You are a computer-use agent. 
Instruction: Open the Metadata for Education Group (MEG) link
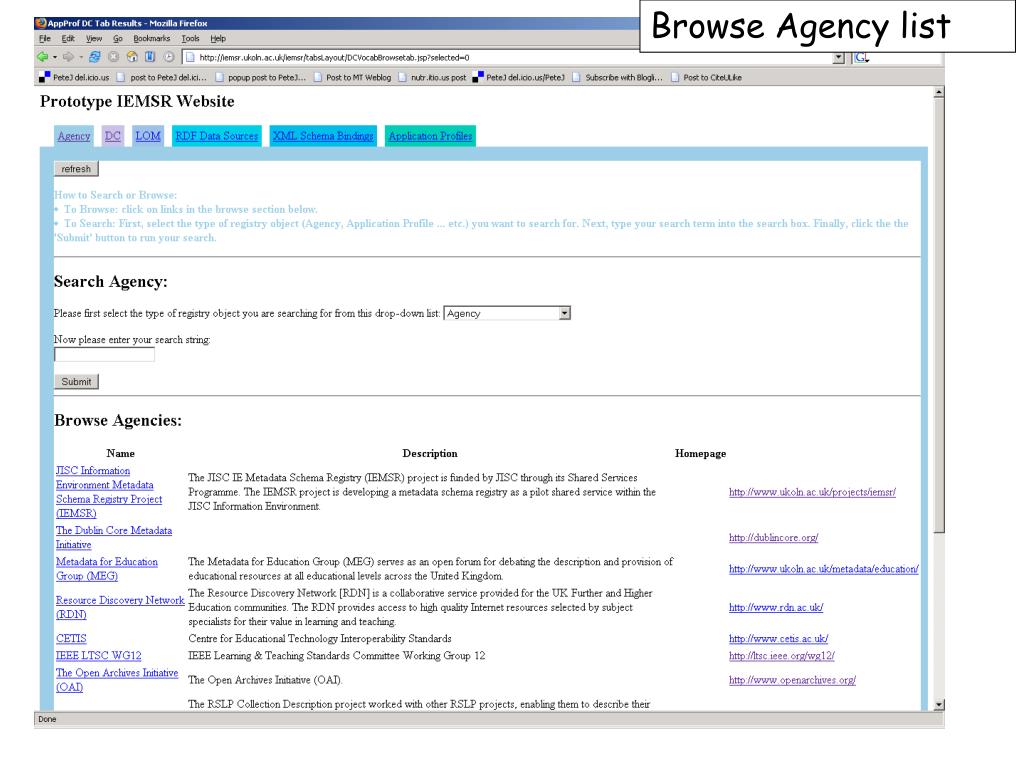point(106,569)
